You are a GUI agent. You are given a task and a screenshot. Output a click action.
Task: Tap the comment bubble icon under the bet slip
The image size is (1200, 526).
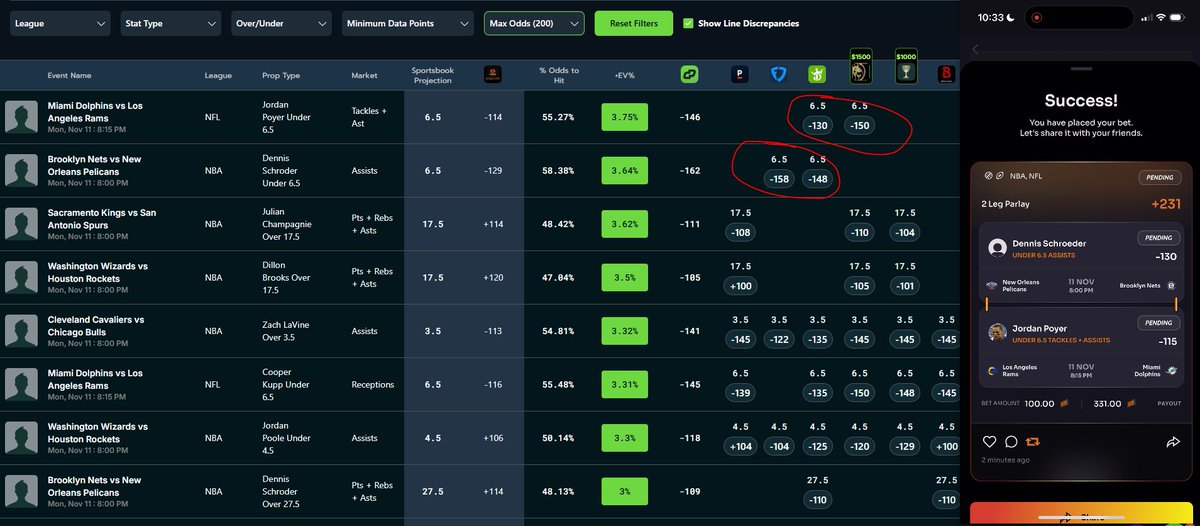pyautogui.click(x=1011, y=441)
